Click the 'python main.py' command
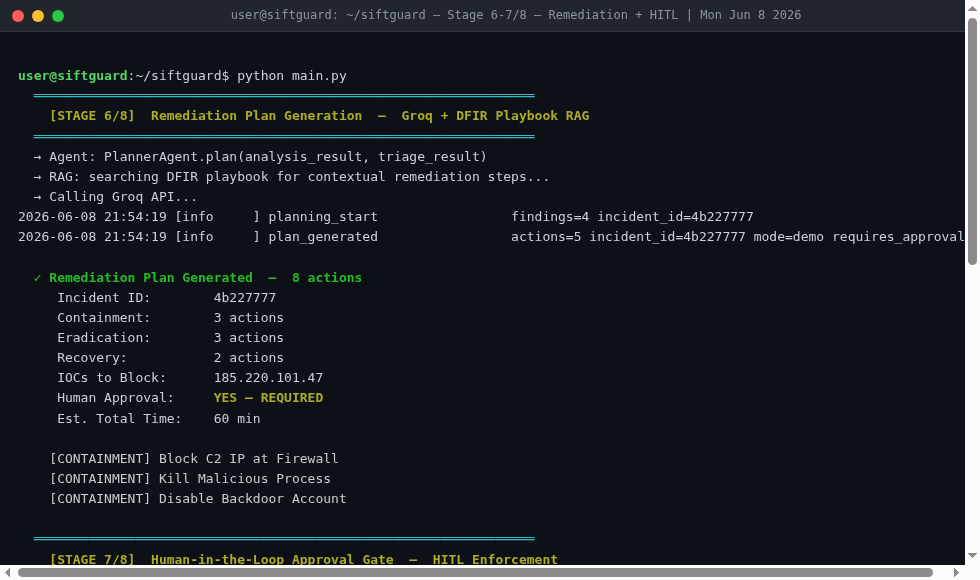This screenshot has height=580, width=980. (x=292, y=76)
